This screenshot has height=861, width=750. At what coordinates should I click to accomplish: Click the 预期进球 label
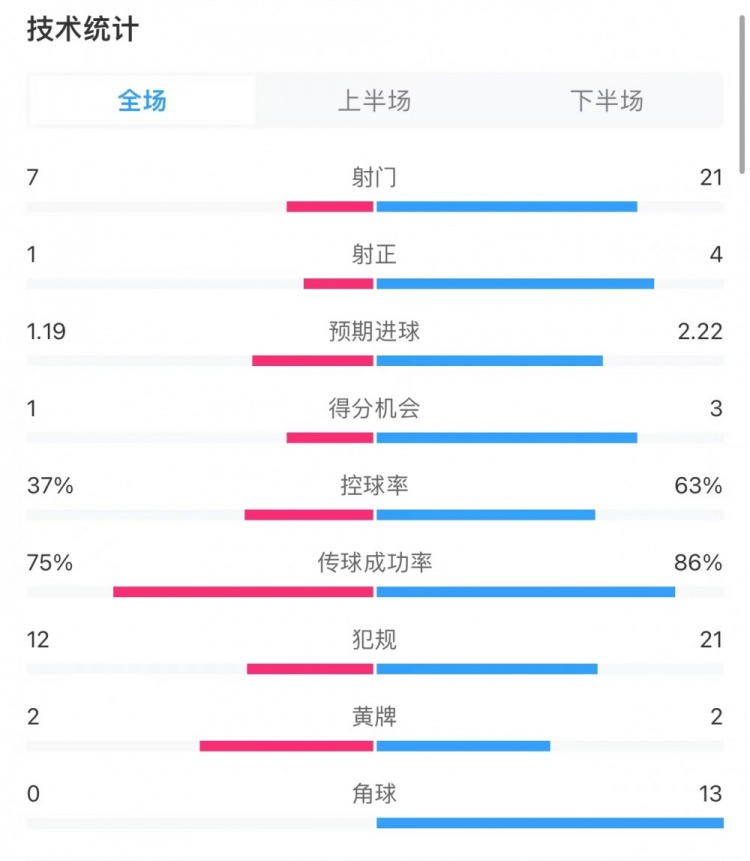pyautogui.click(x=374, y=331)
